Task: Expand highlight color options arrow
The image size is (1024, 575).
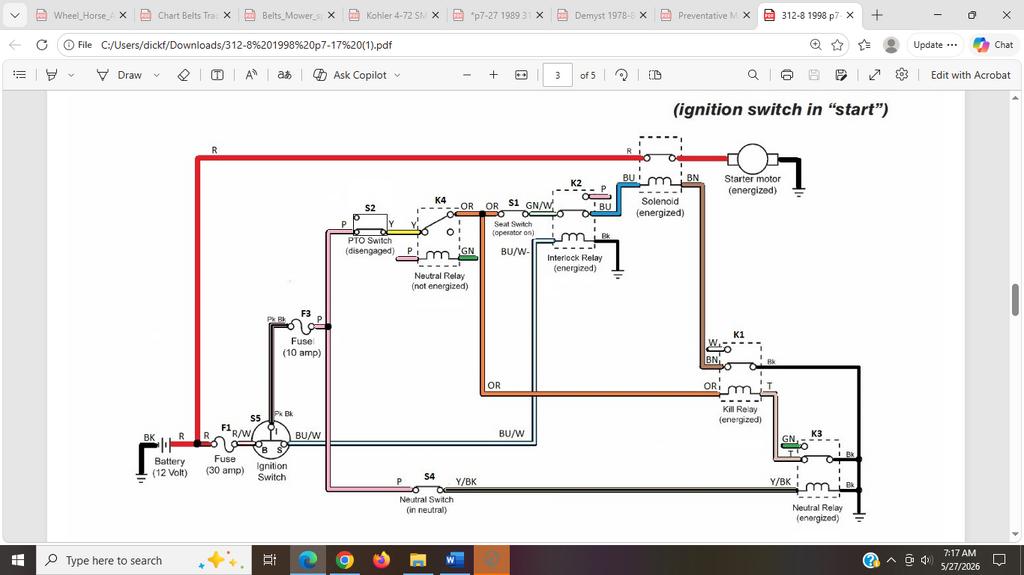Action: 71,75
